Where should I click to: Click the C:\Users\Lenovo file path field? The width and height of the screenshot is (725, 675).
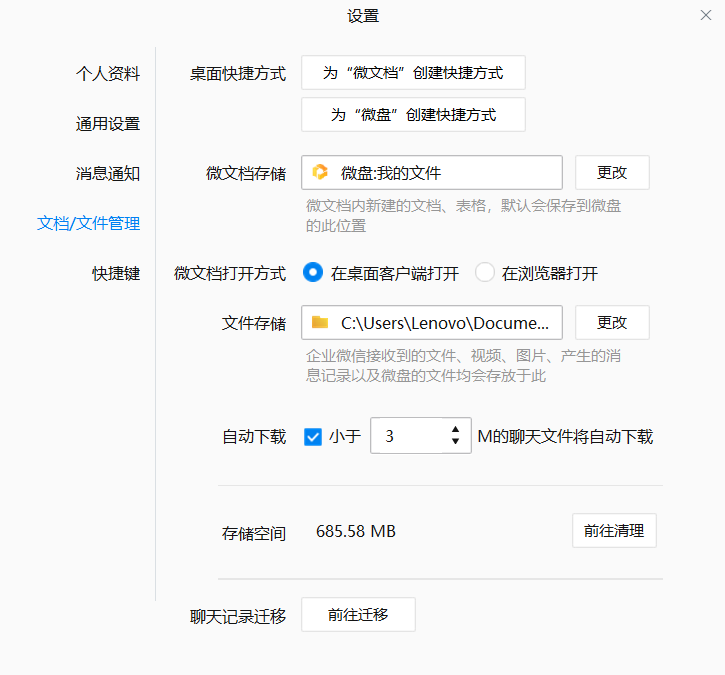432,322
